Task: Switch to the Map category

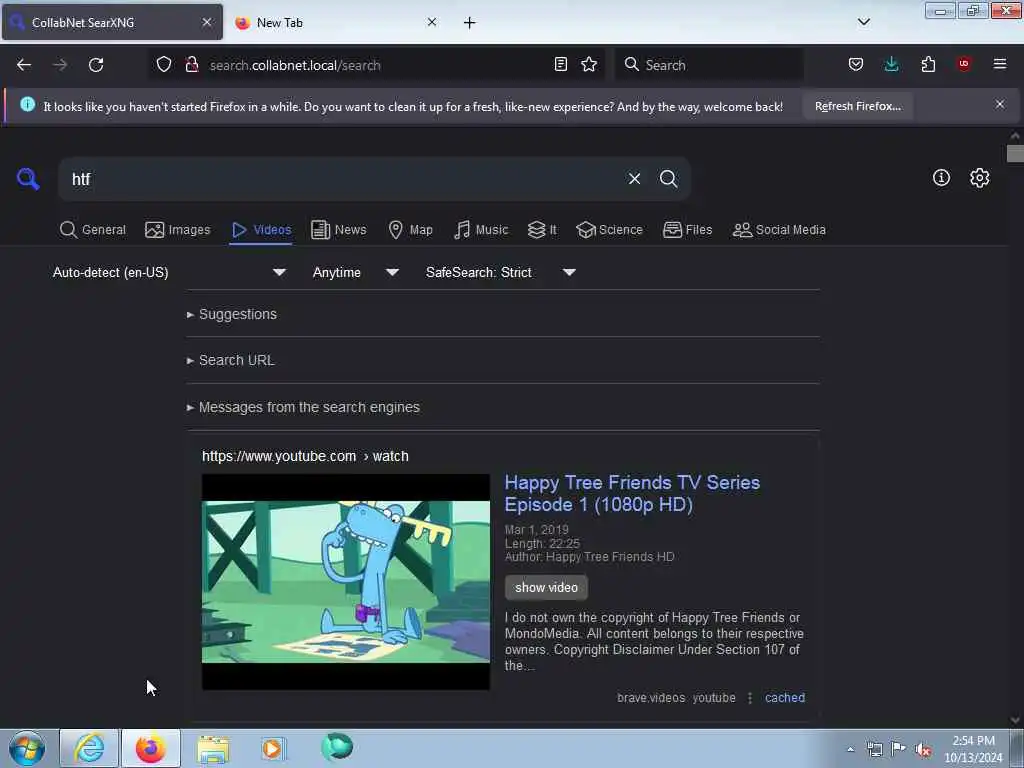Action: pyautogui.click(x=410, y=230)
